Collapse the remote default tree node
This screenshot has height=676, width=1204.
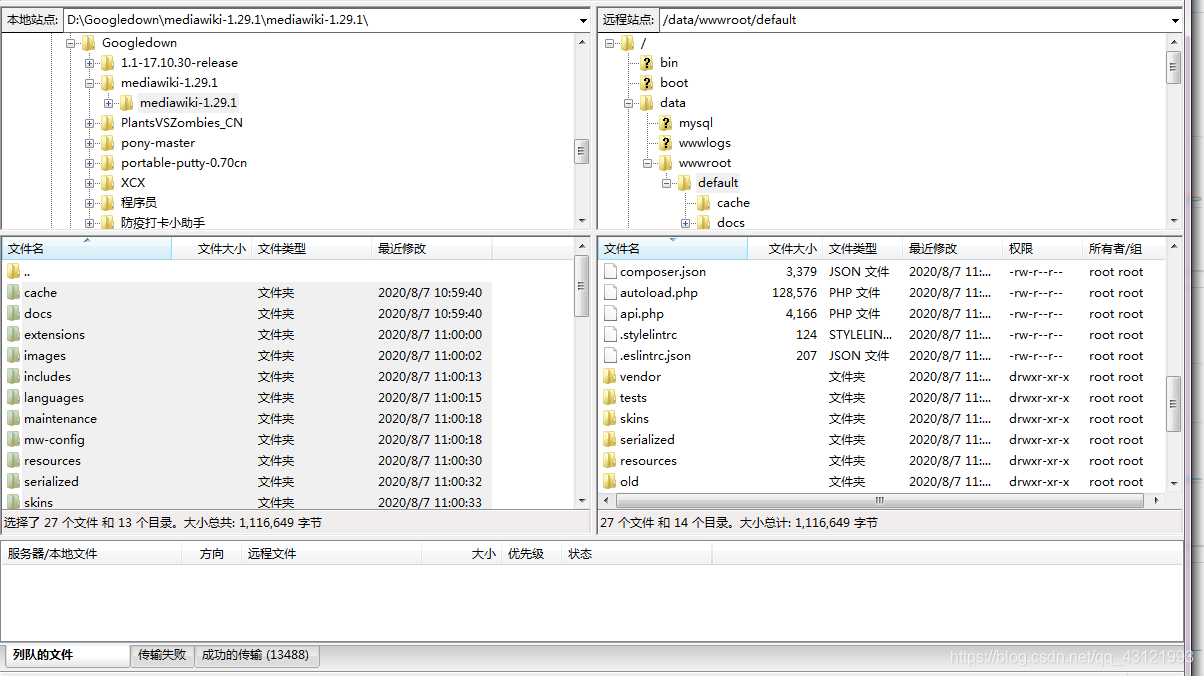[666, 183]
